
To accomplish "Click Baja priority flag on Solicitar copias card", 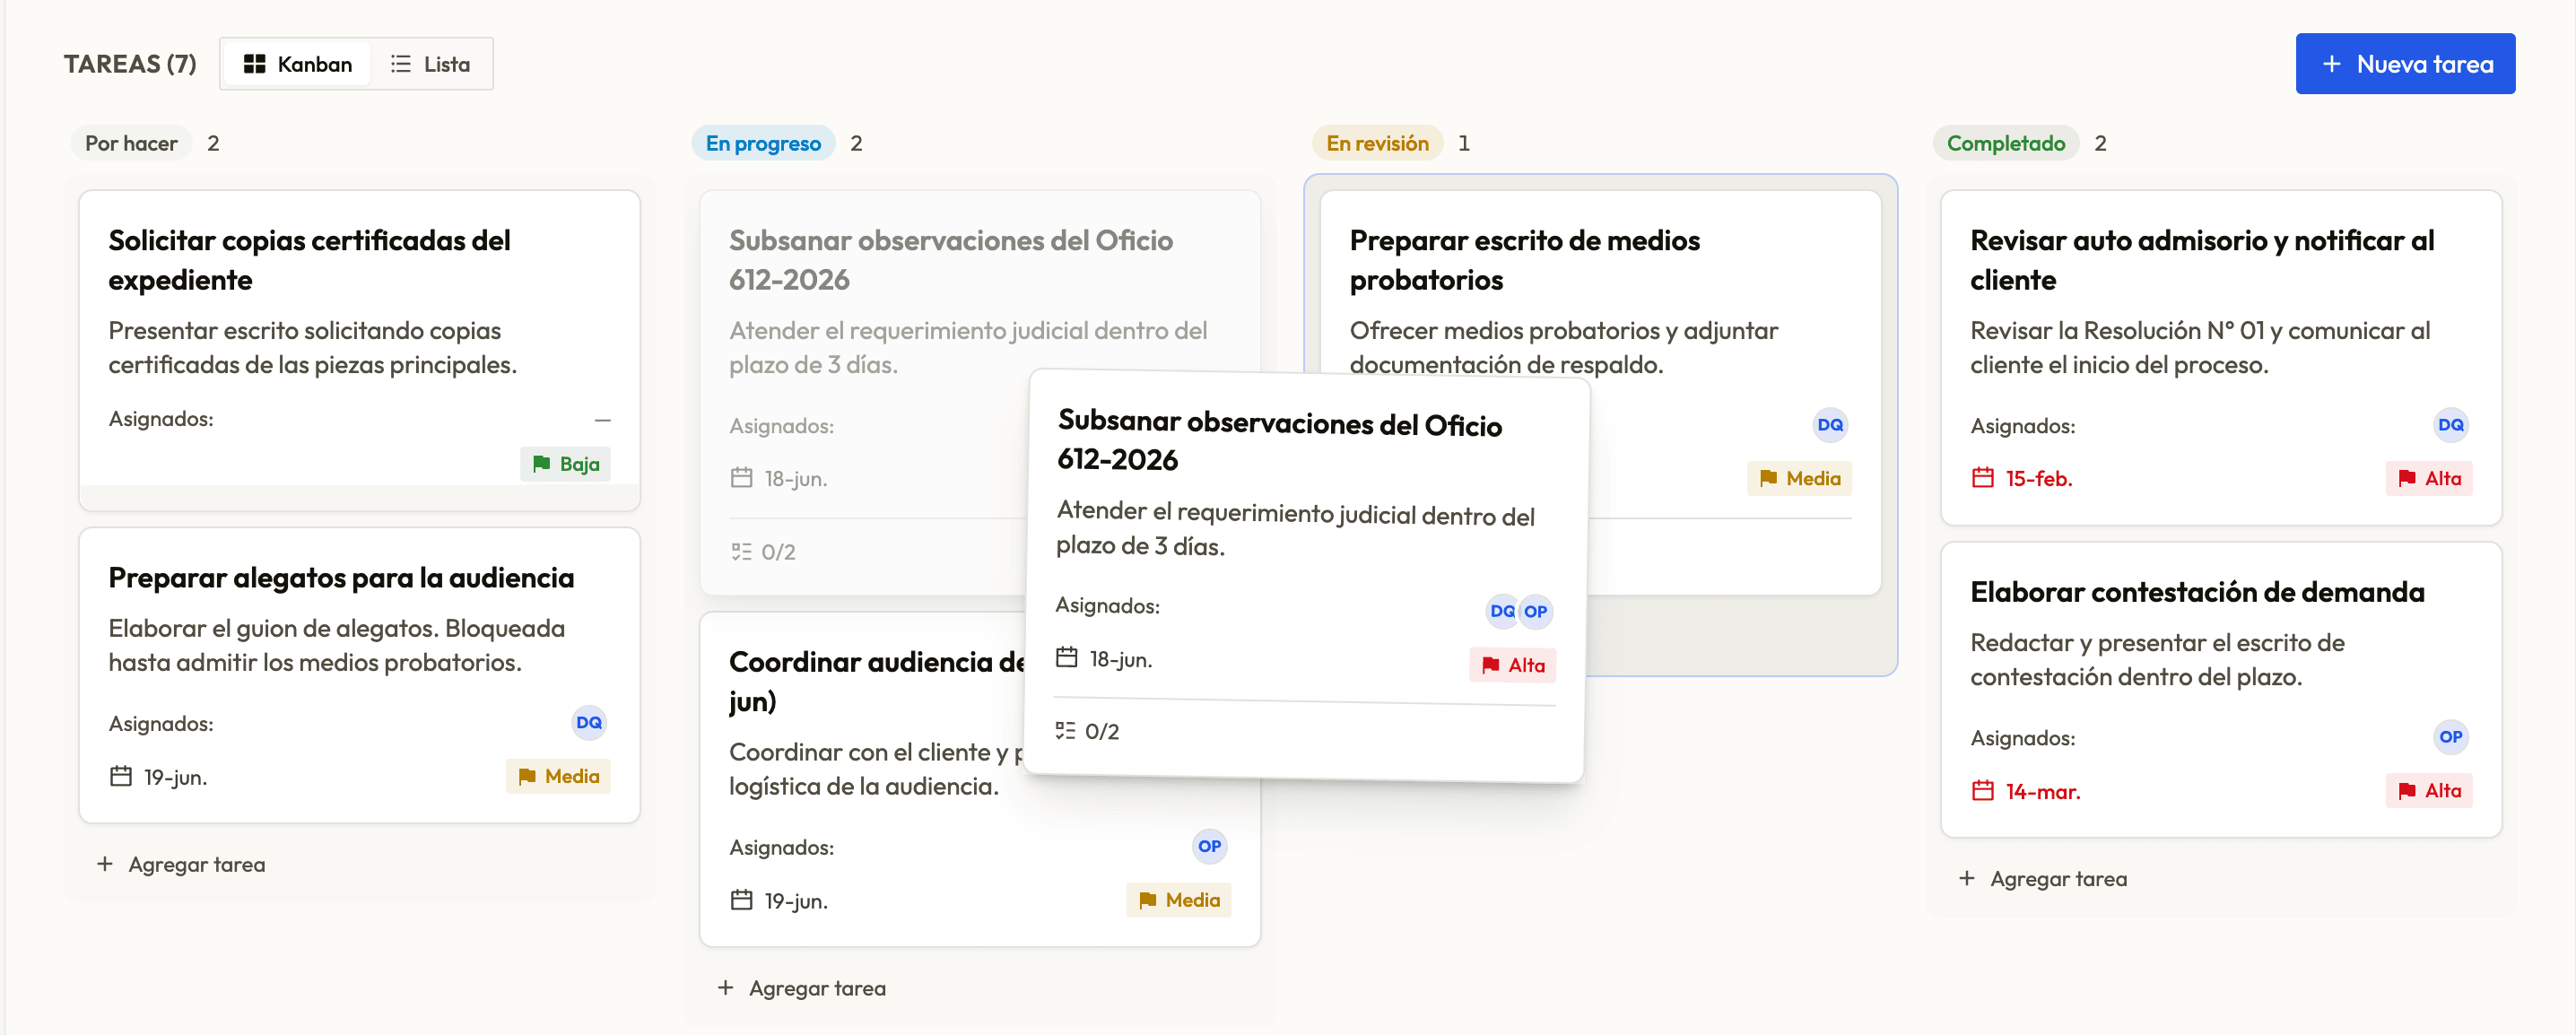I will click(x=565, y=464).
